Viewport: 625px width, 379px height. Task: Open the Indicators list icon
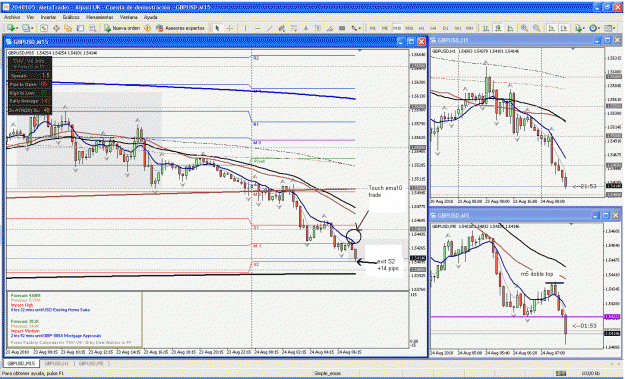[577, 28]
